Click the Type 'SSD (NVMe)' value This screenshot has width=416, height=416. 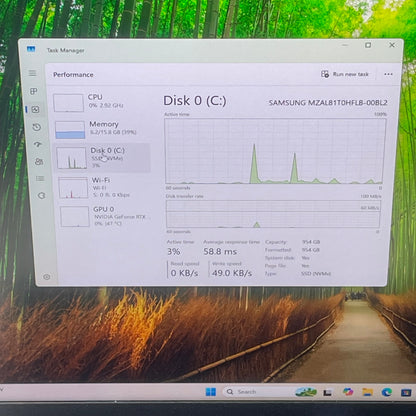316,273
